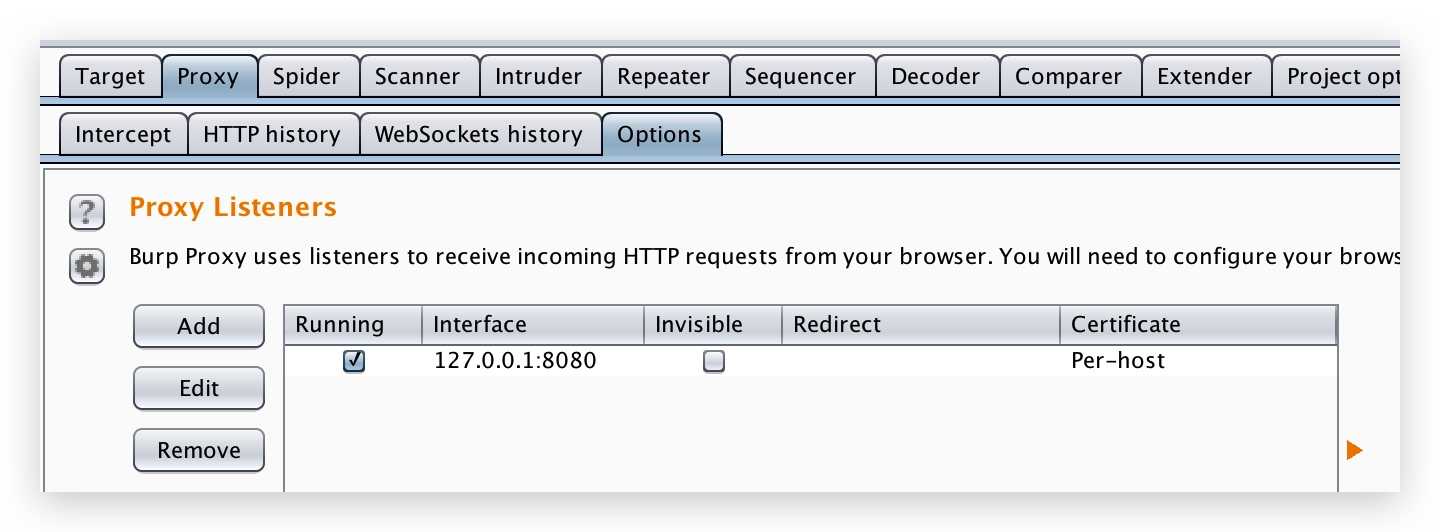Open the Decoder tab
The width and height of the screenshot is (1440, 532).
(937, 76)
